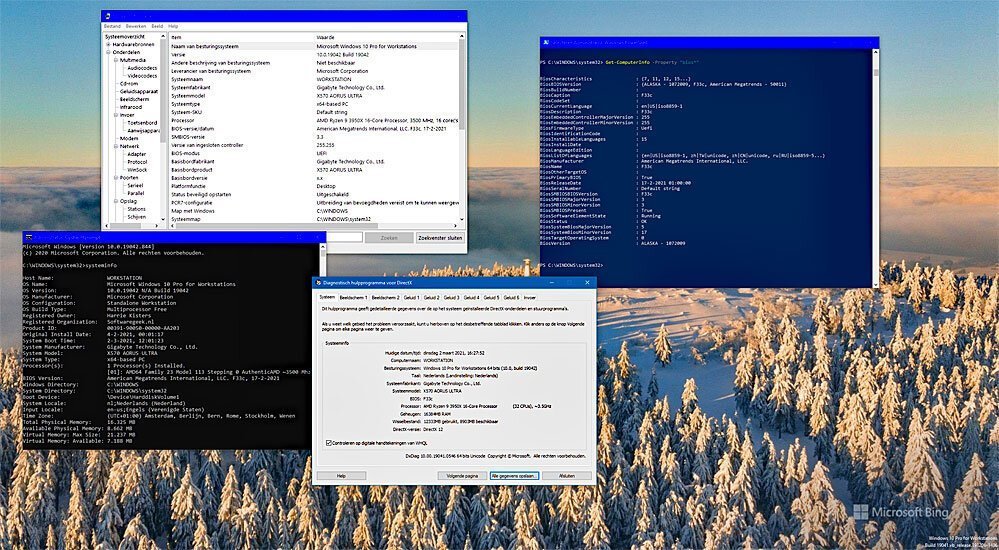The width and height of the screenshot is (999, 550).
Task: Select the Cd-rom tree item
Action: click(129, 83)
